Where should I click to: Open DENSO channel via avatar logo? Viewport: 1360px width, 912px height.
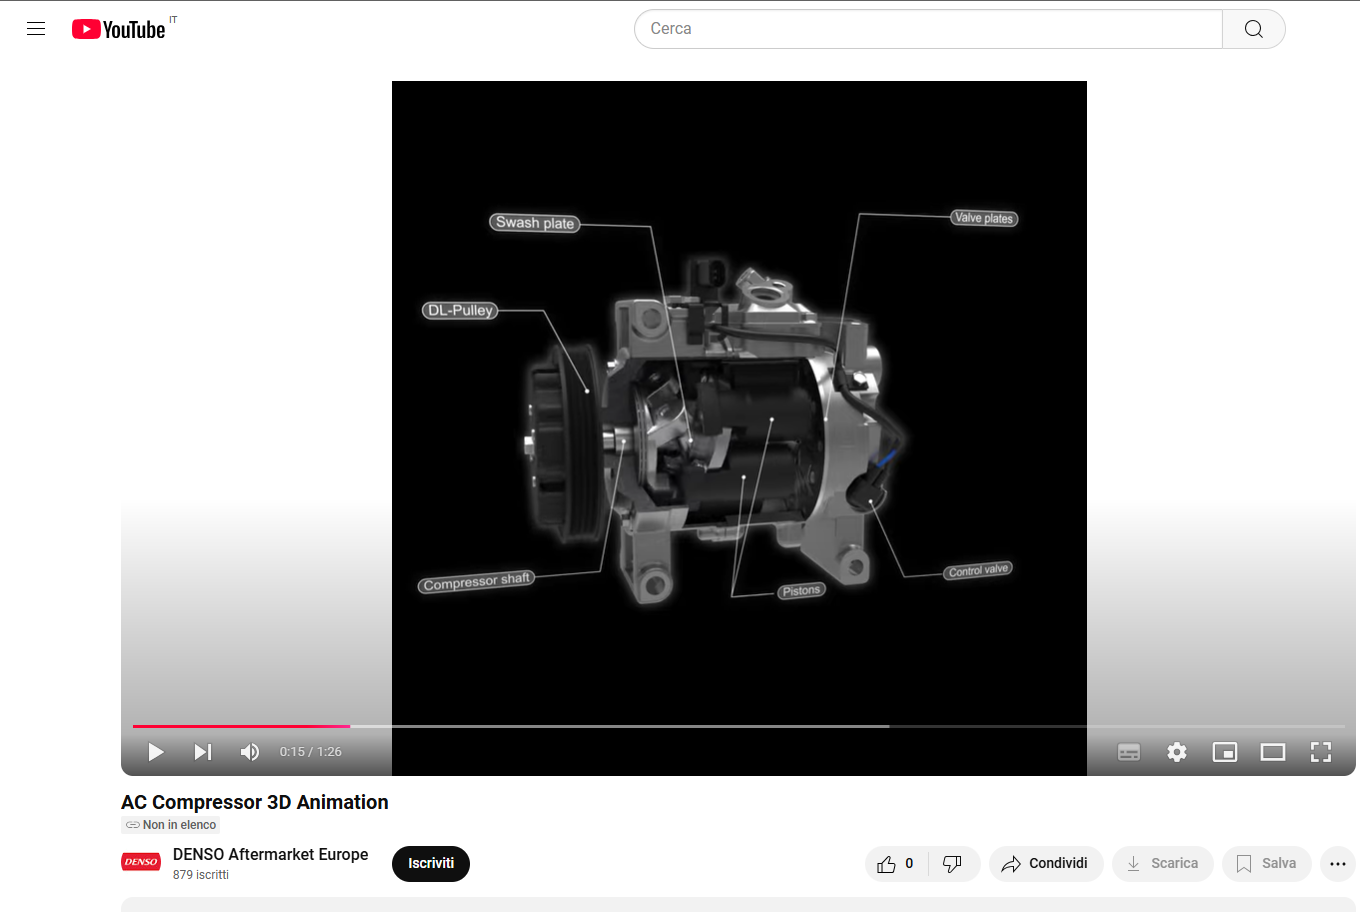[x=141, y=862]
